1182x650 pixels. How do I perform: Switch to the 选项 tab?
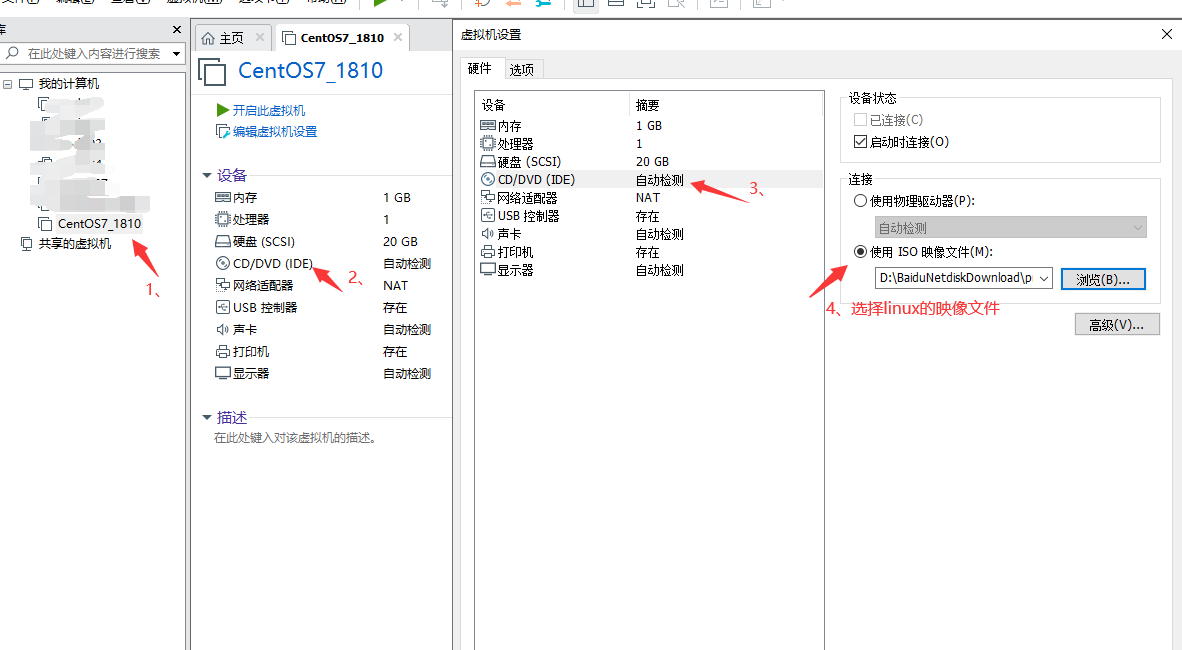pos(522,69)
